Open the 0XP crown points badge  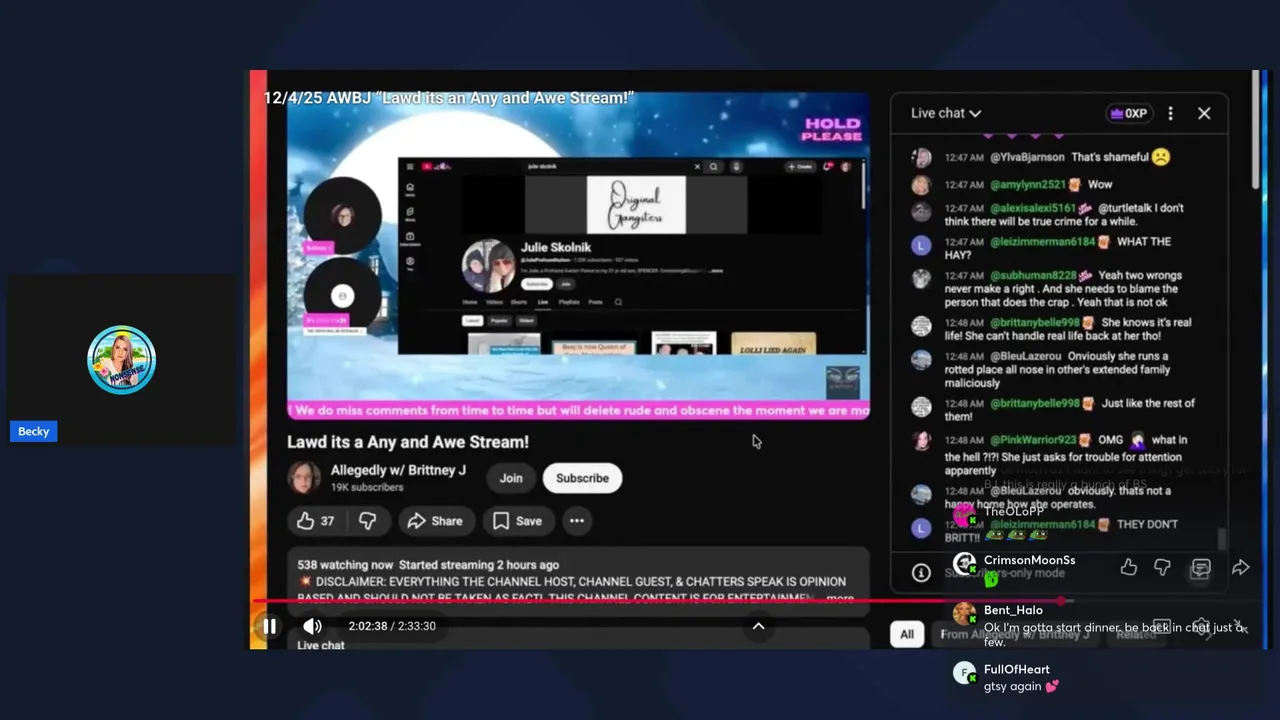click(x=1128, y=113)
